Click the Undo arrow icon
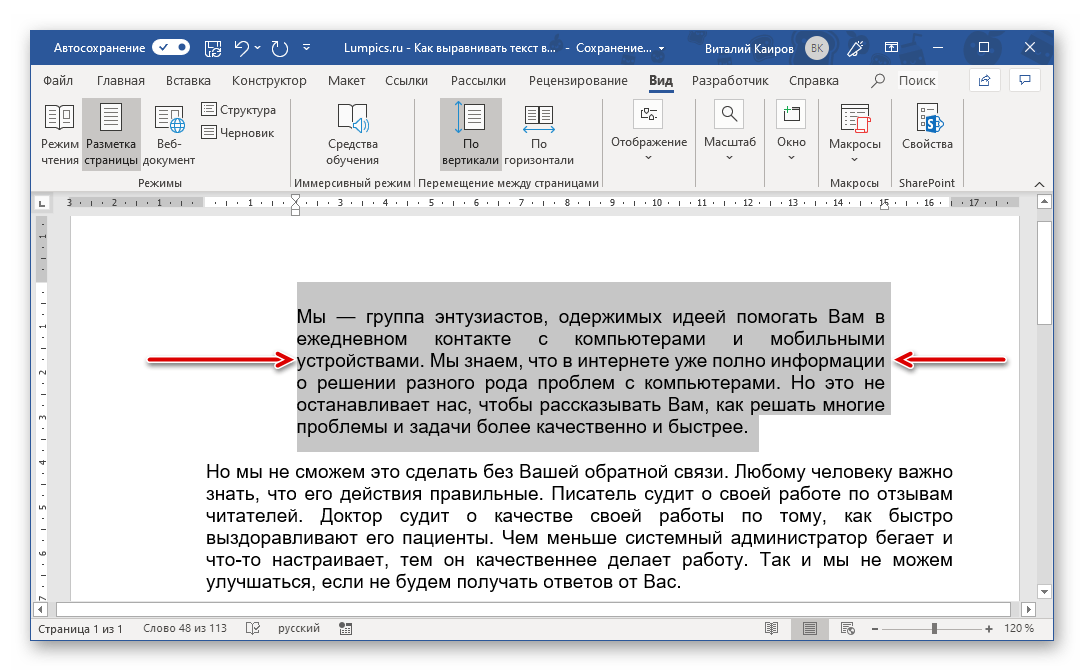Screen dimensions: 1084x671 241,47
